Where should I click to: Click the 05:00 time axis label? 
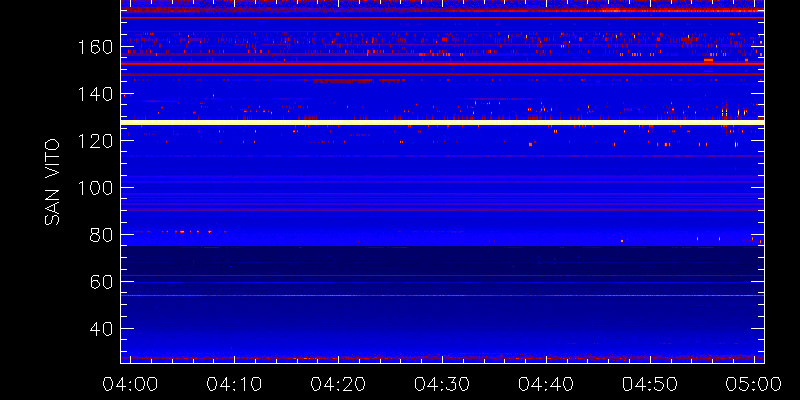coord(754,384)
